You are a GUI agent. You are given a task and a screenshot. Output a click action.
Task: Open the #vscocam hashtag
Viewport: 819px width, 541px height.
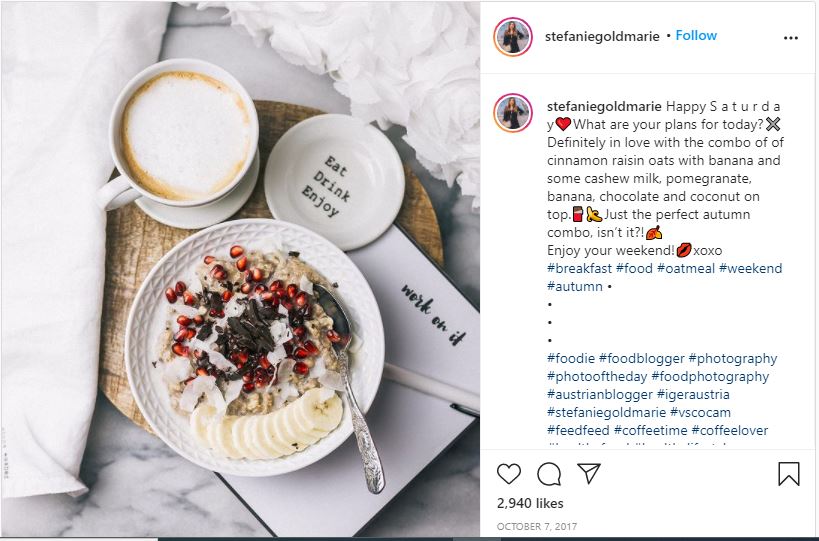click(x=700, y=413)
